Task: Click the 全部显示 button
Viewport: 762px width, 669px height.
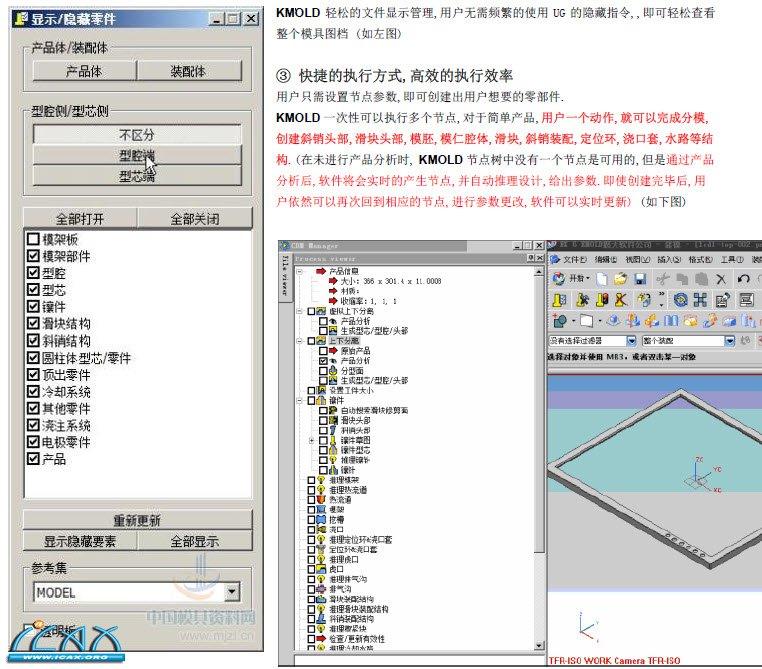Action: [195, 540]
